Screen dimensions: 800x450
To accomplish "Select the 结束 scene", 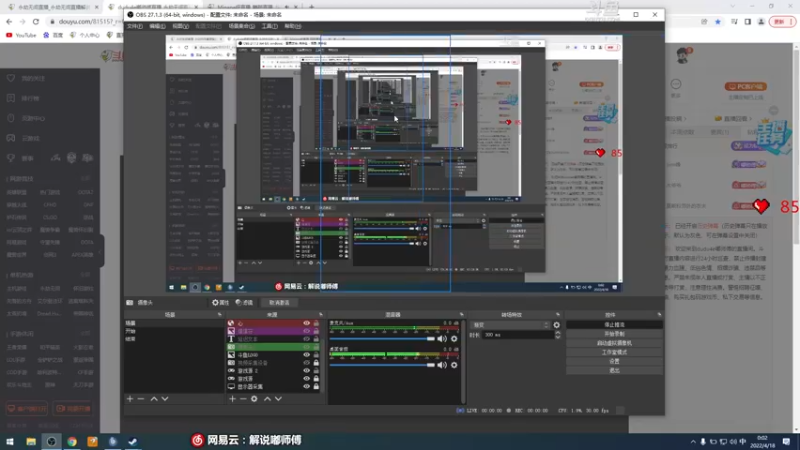I will 173,339.
